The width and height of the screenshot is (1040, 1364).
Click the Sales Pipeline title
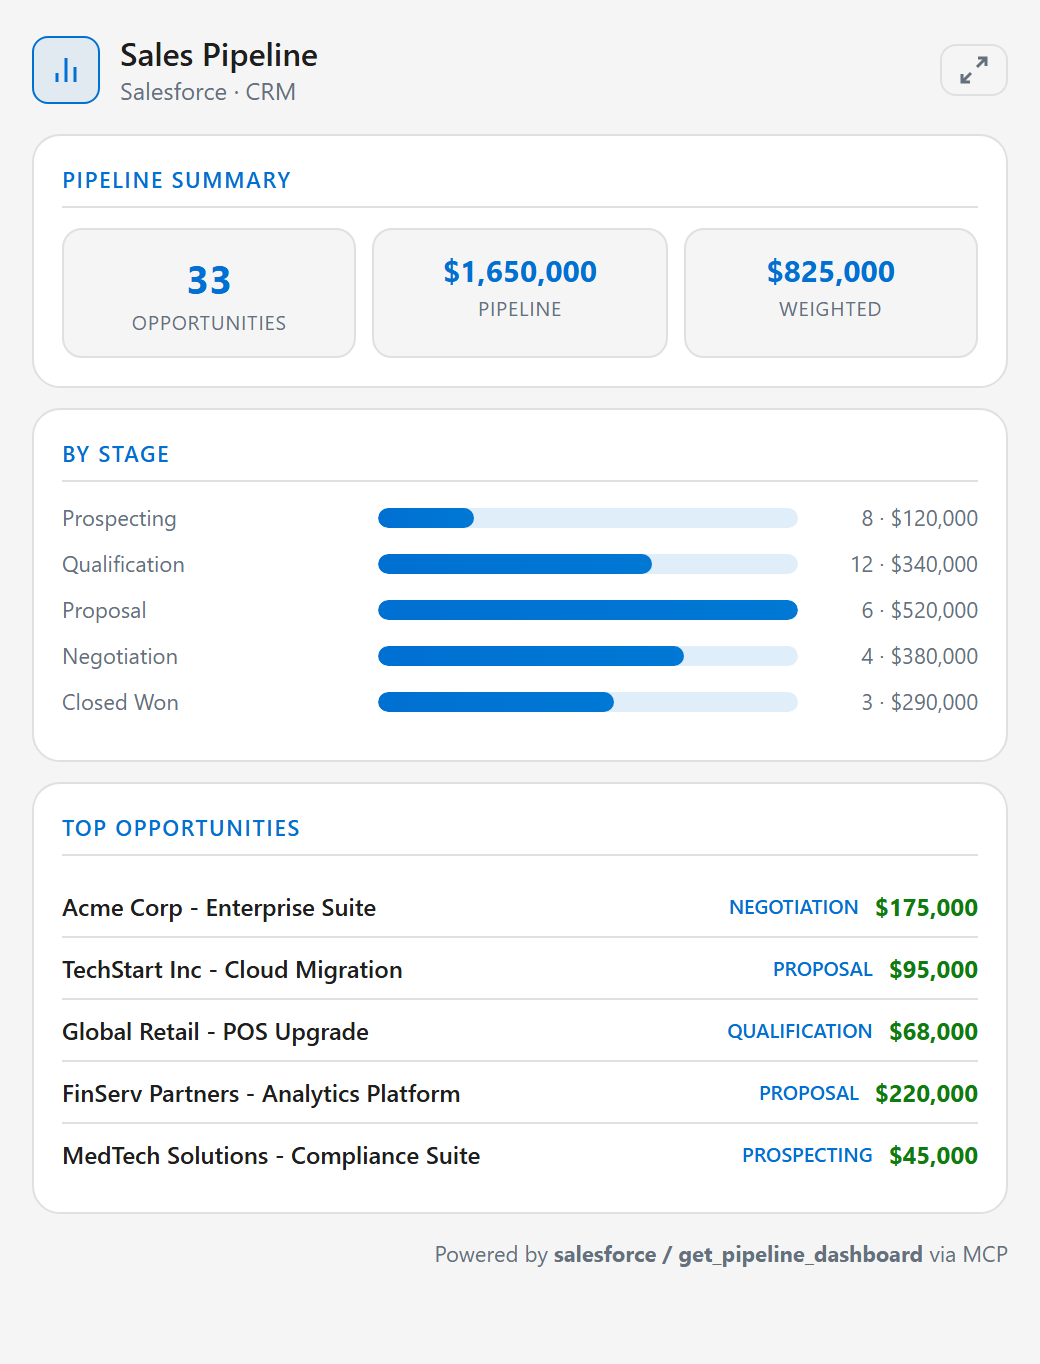219,55
